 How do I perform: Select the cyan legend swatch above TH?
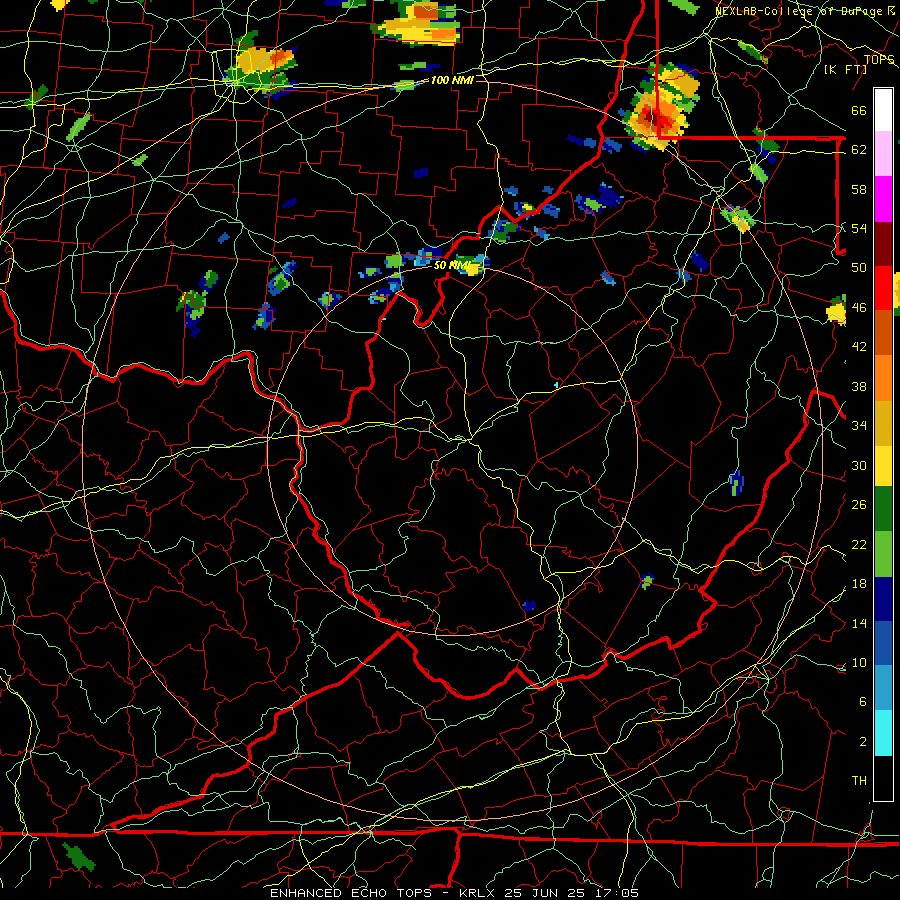point(883,734)
